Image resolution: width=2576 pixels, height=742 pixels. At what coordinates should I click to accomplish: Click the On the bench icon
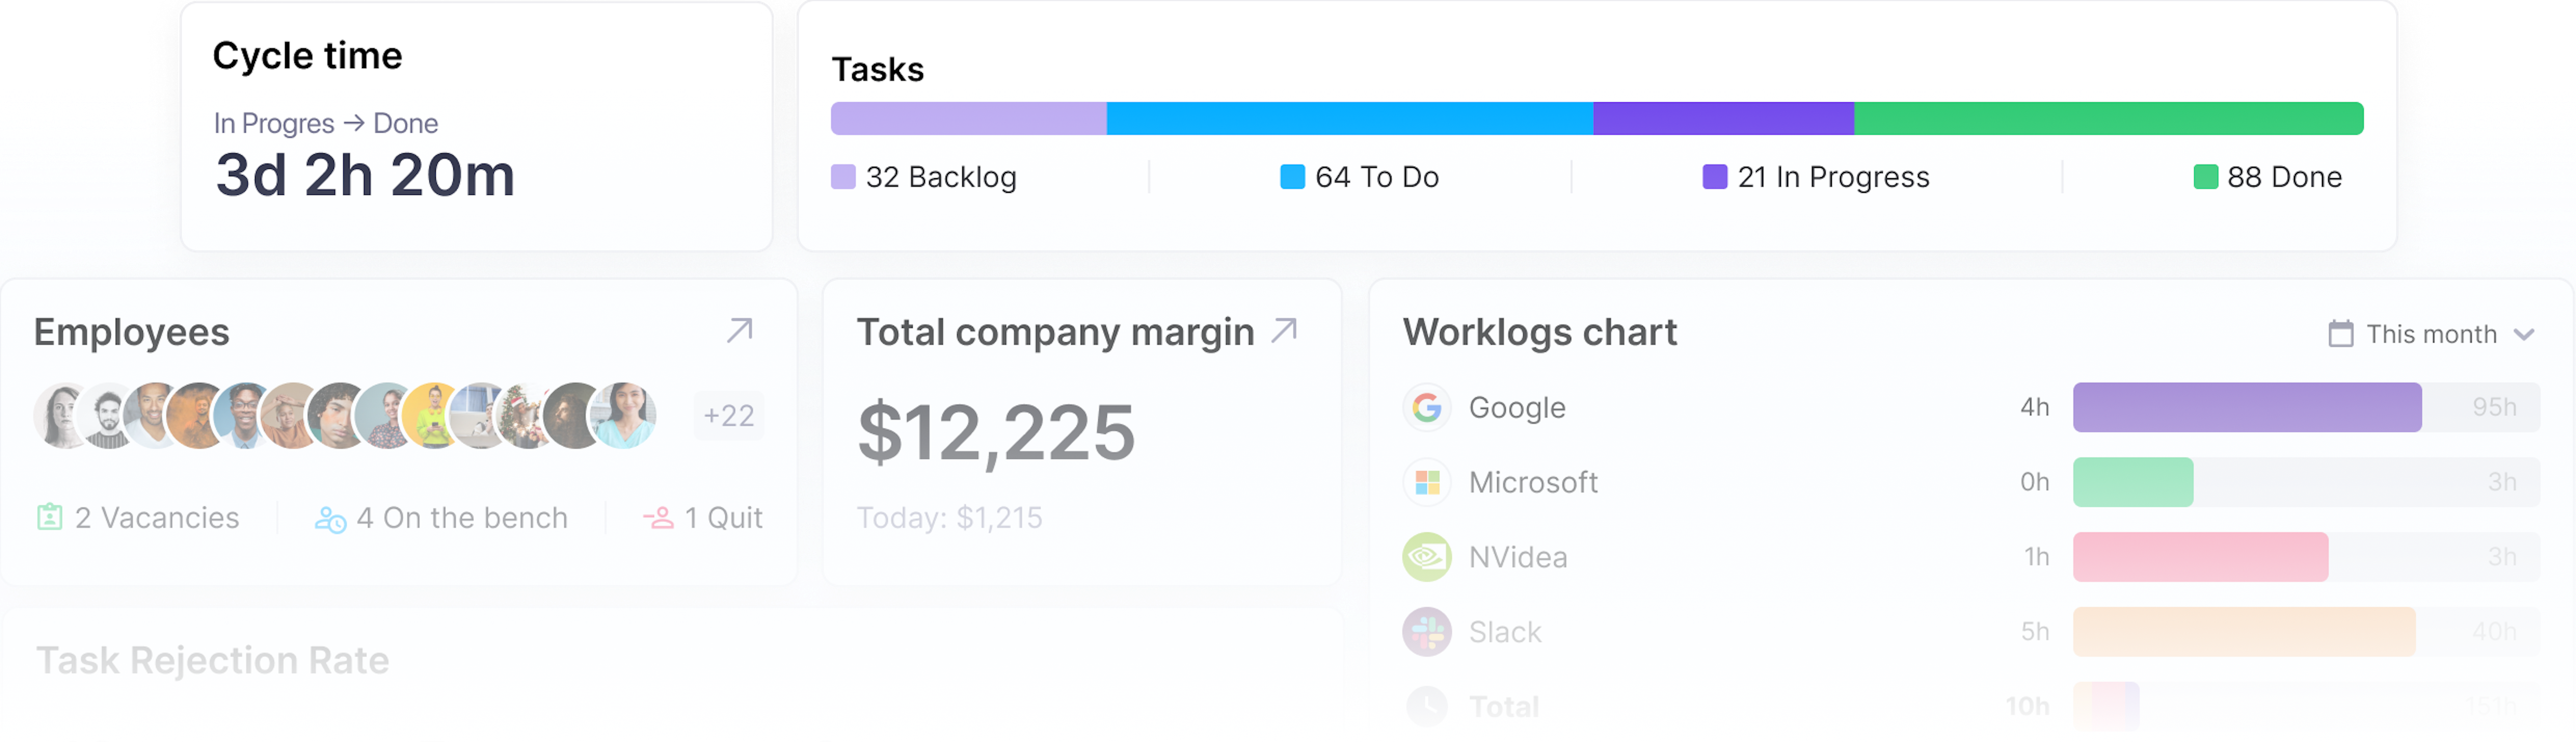[x=330, y=519]
